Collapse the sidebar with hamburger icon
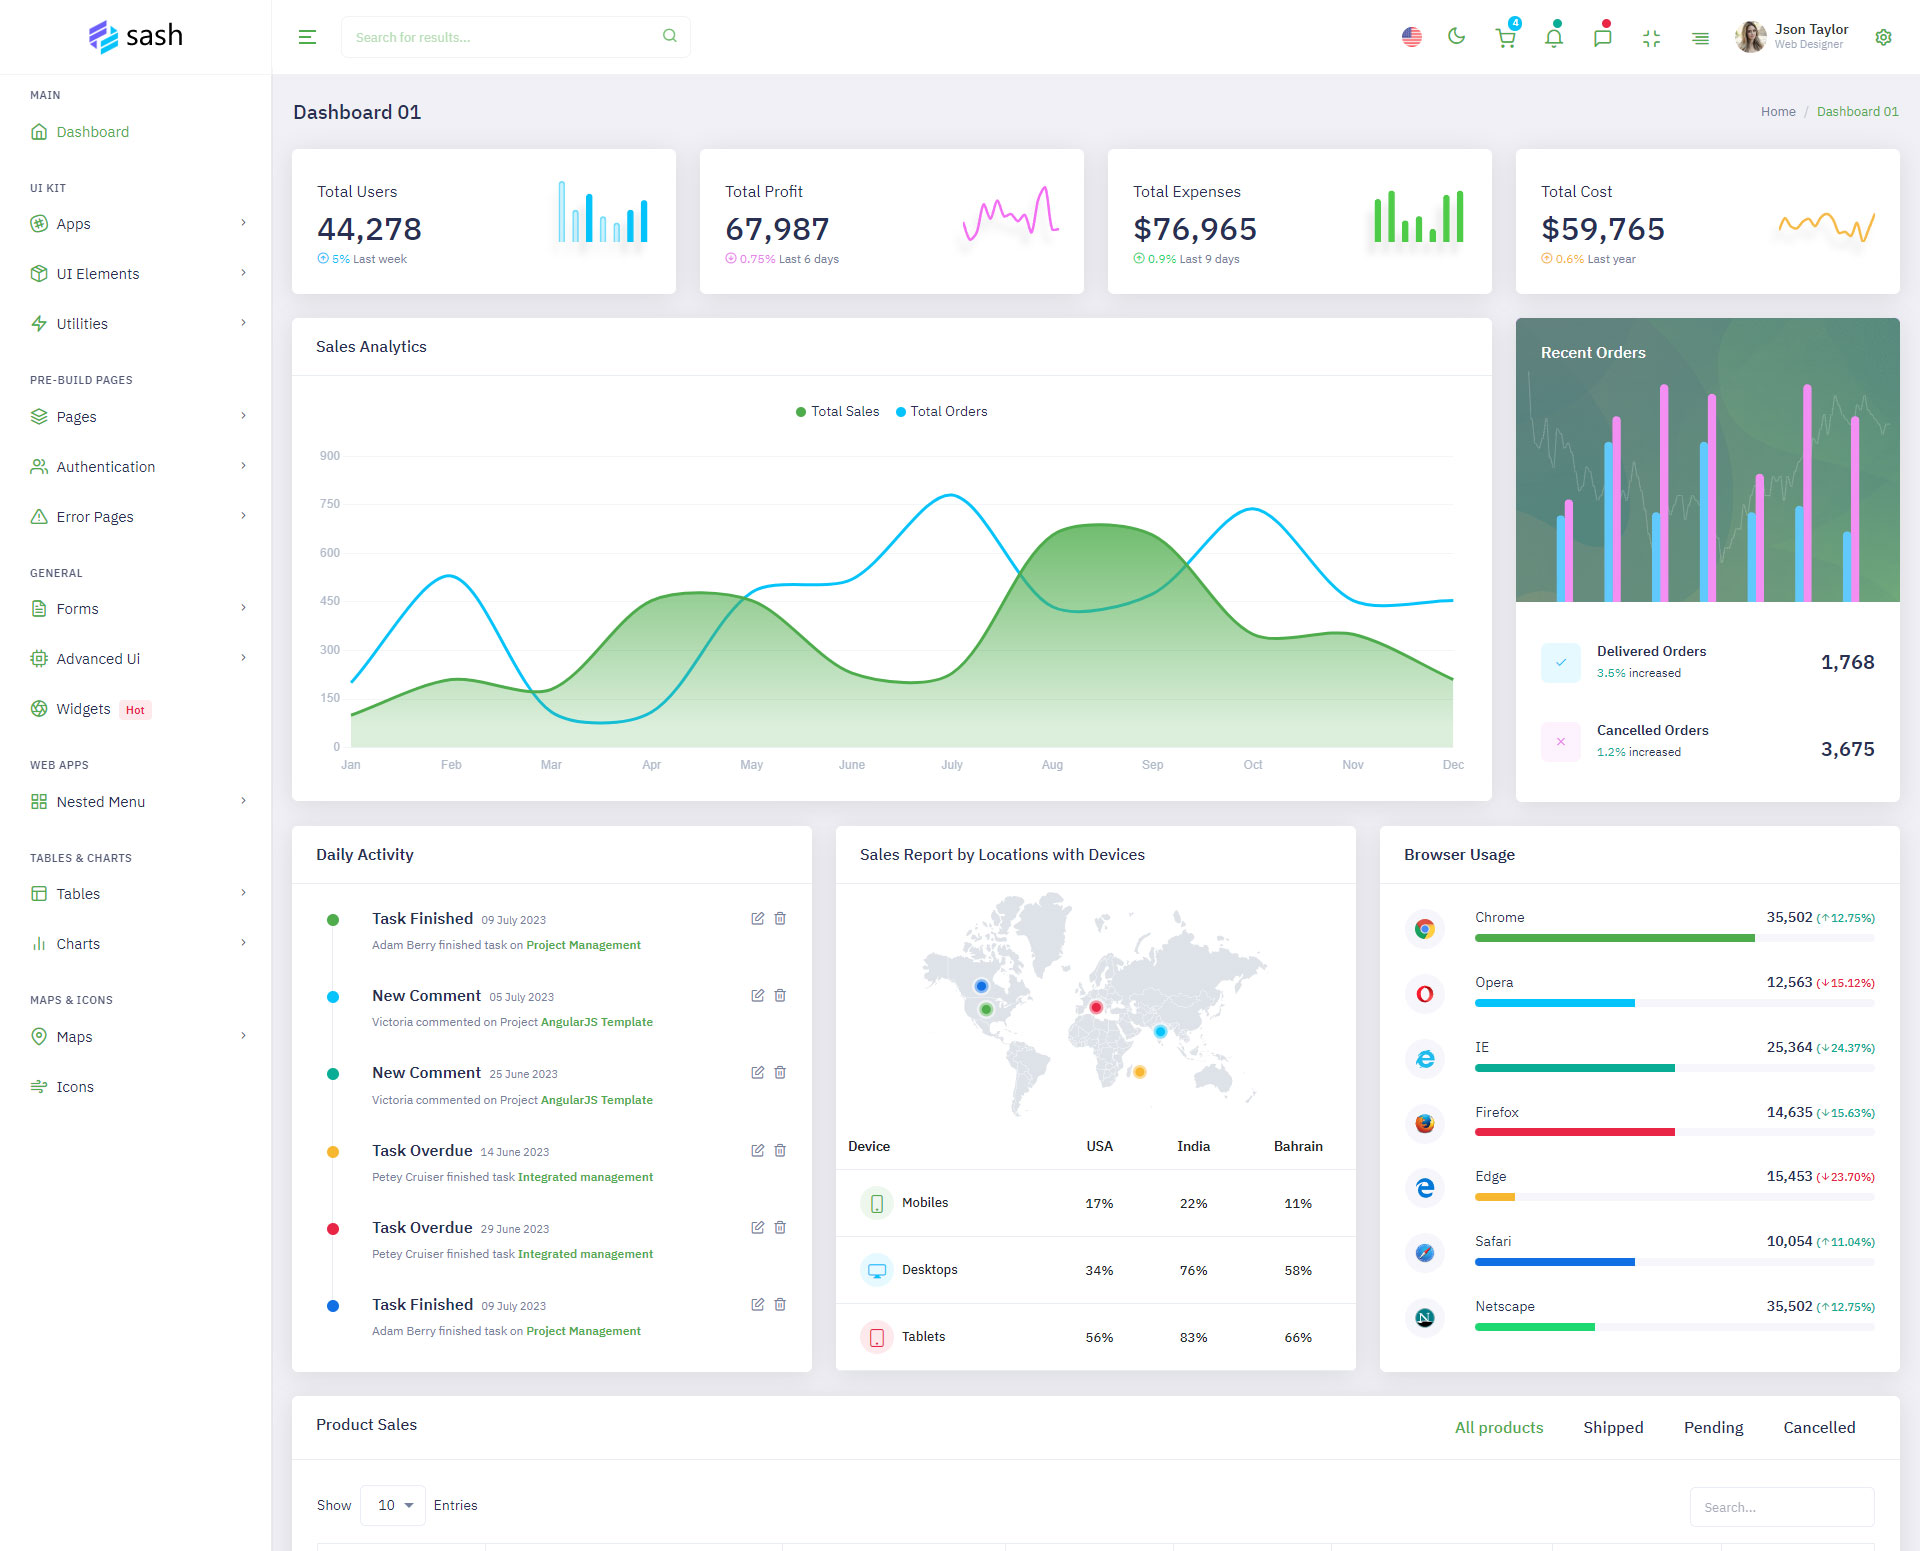 [x=307, y=37]
